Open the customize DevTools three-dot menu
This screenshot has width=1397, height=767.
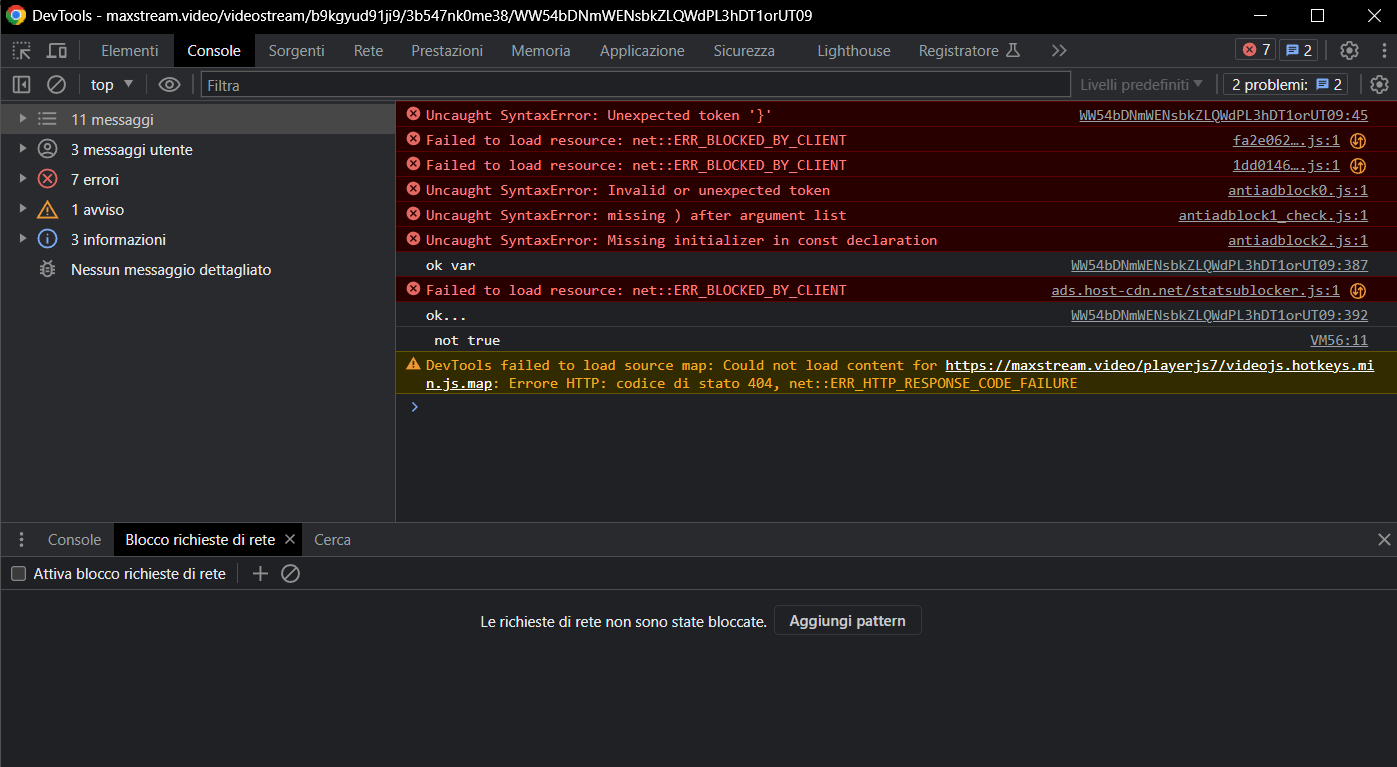[1385, 50]
